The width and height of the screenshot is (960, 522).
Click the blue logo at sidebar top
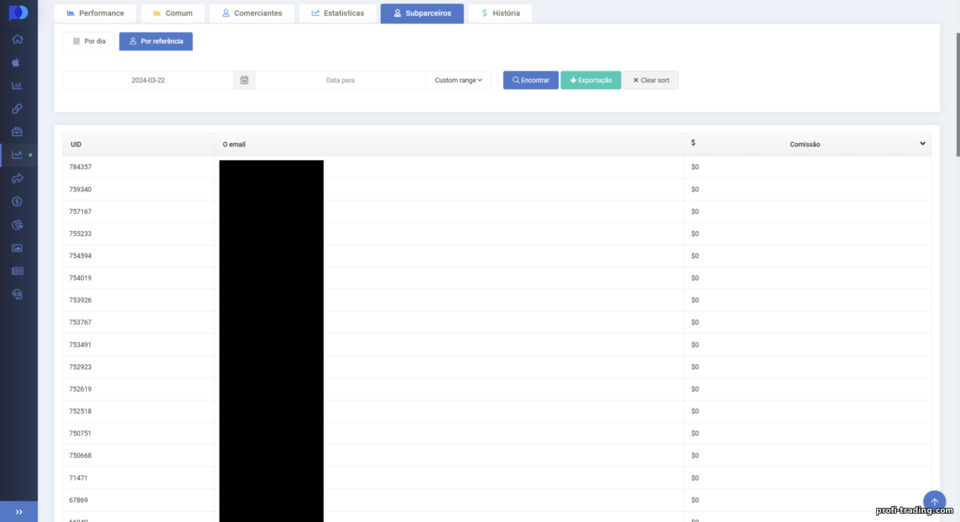[18, 12]
